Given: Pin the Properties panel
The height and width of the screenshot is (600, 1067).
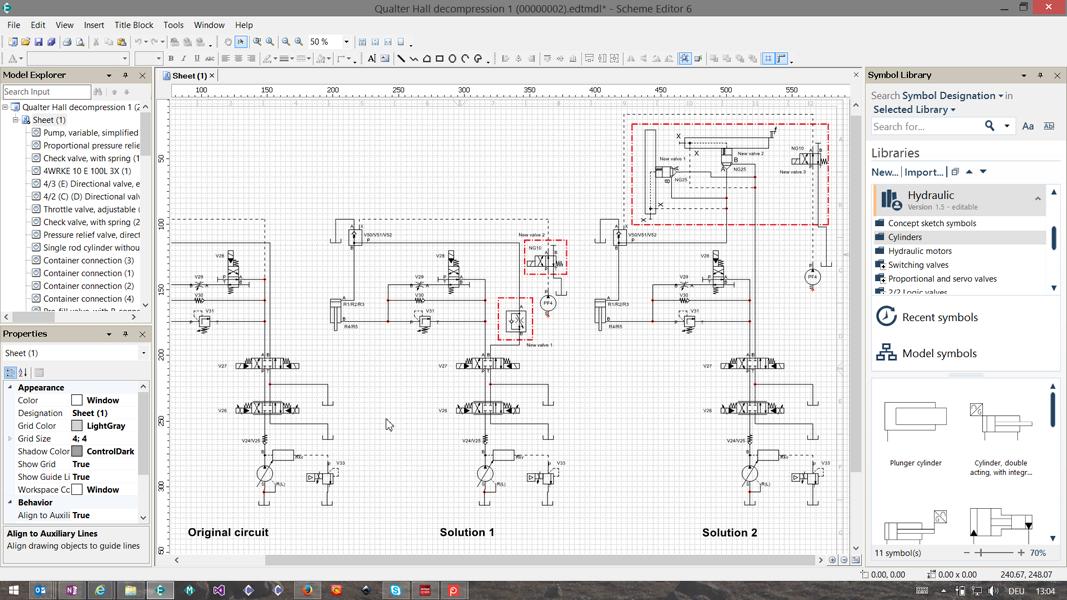Looking at the screenshot, I should tap(125, 334).
